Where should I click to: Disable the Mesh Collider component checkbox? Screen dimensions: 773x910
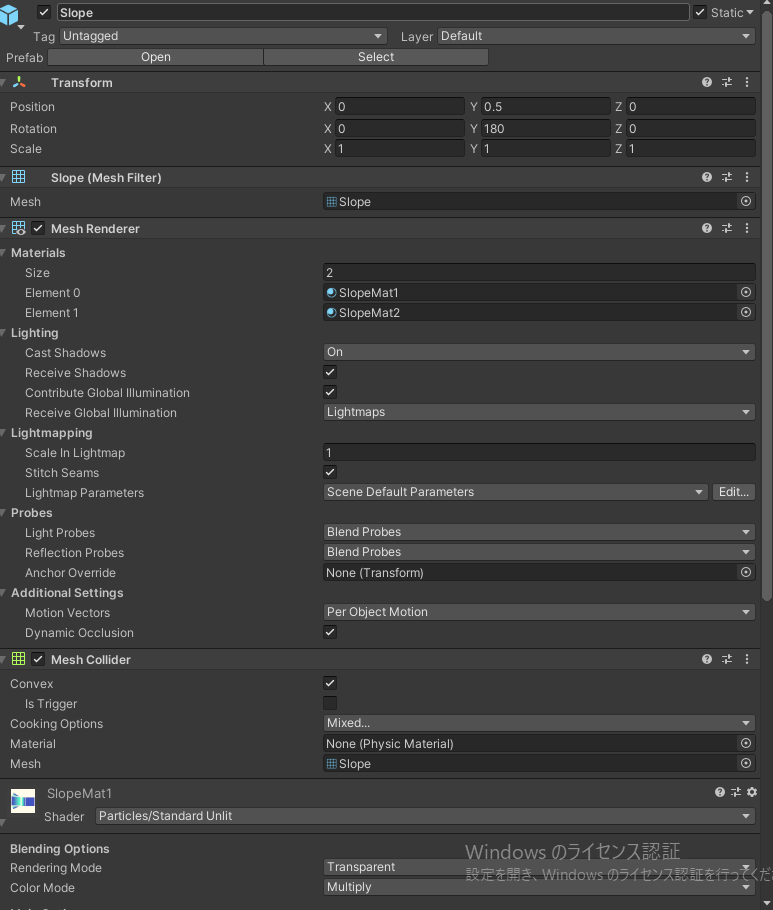38,659
